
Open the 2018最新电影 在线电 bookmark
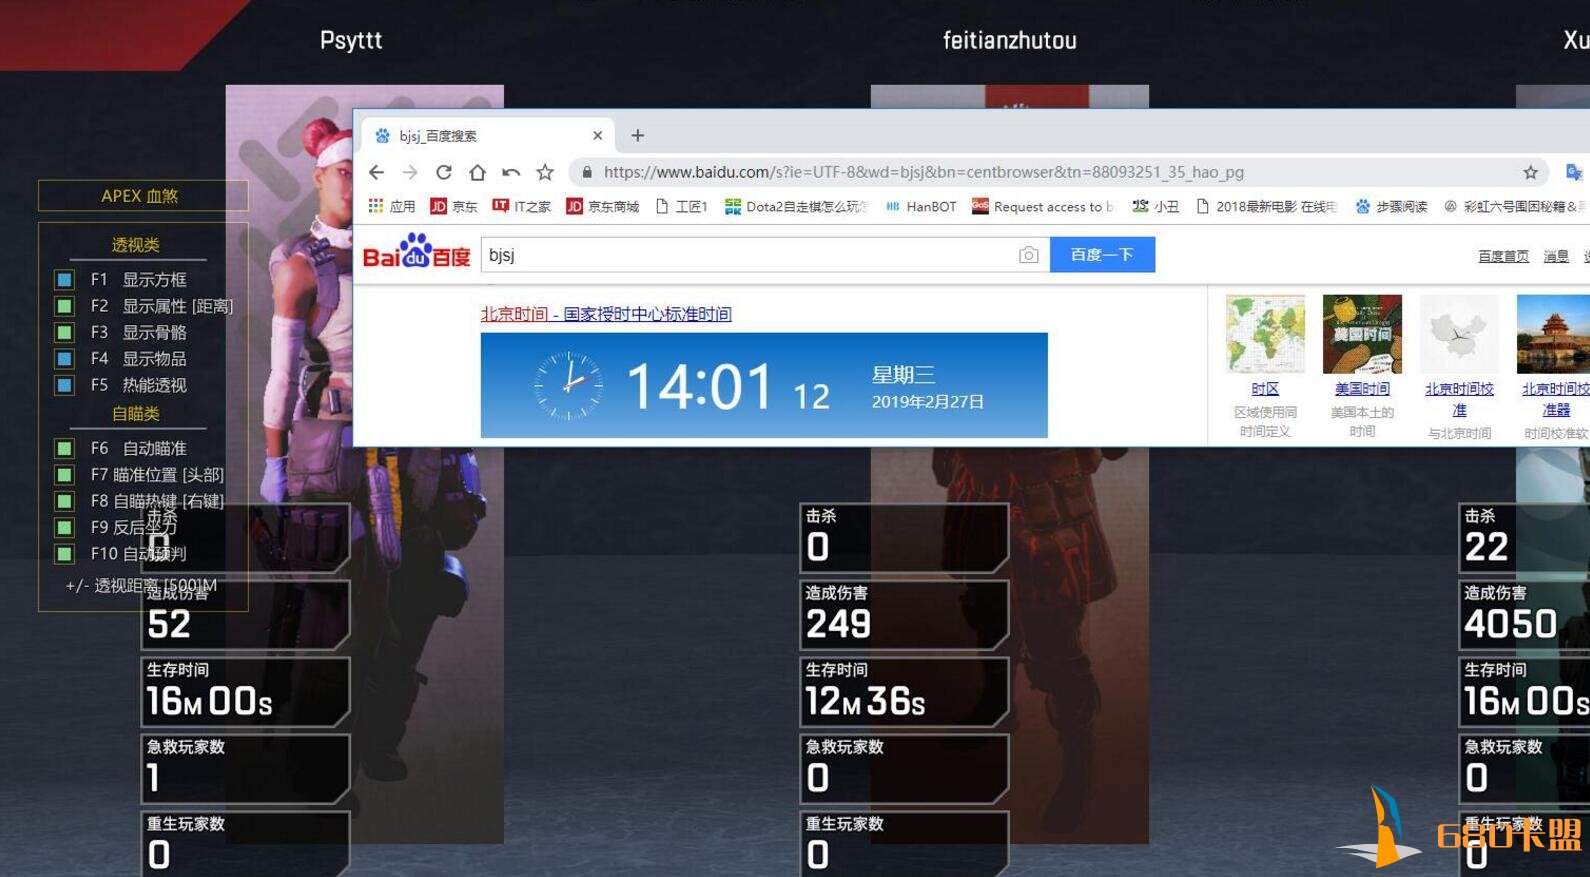click(x=1266, y=206)
